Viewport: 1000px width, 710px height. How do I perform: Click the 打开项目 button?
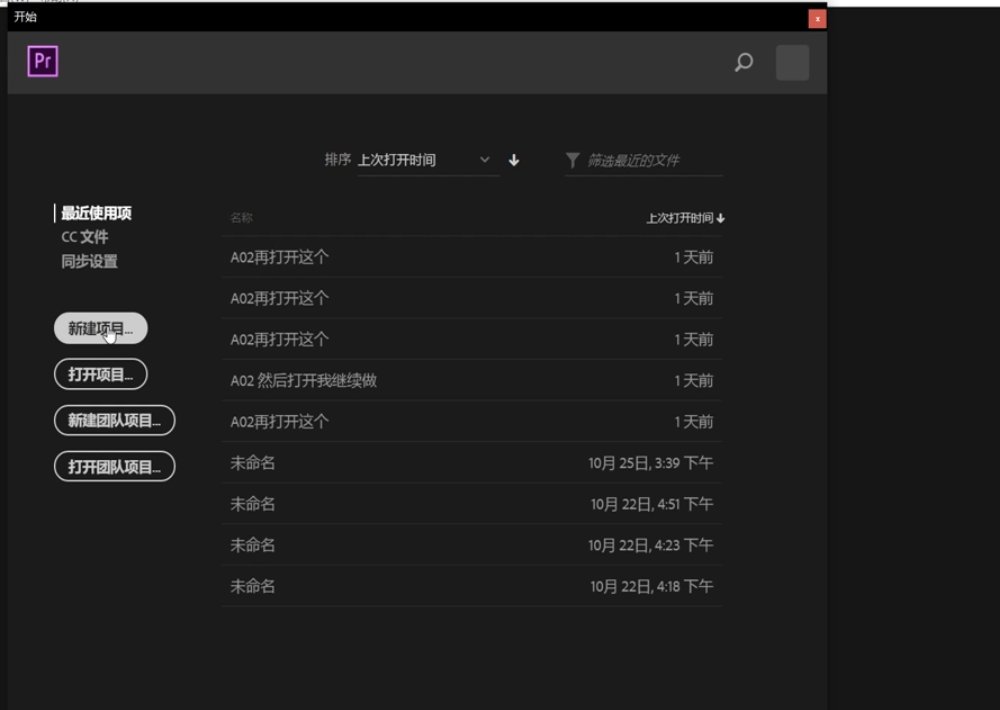click(x=99, y=373)
